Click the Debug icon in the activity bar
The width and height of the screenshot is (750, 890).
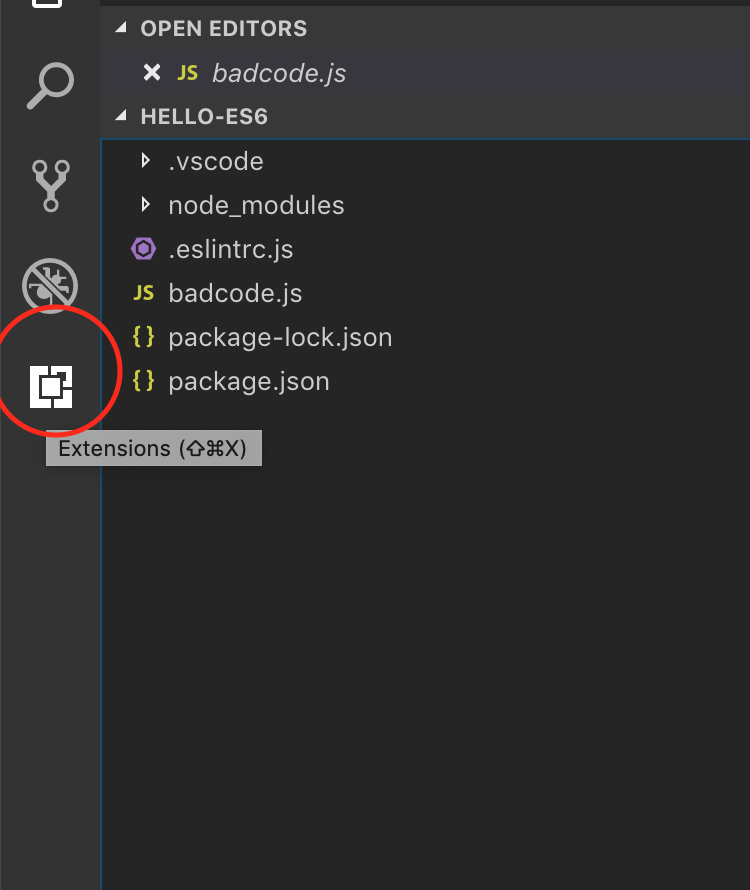coord(50,286)
